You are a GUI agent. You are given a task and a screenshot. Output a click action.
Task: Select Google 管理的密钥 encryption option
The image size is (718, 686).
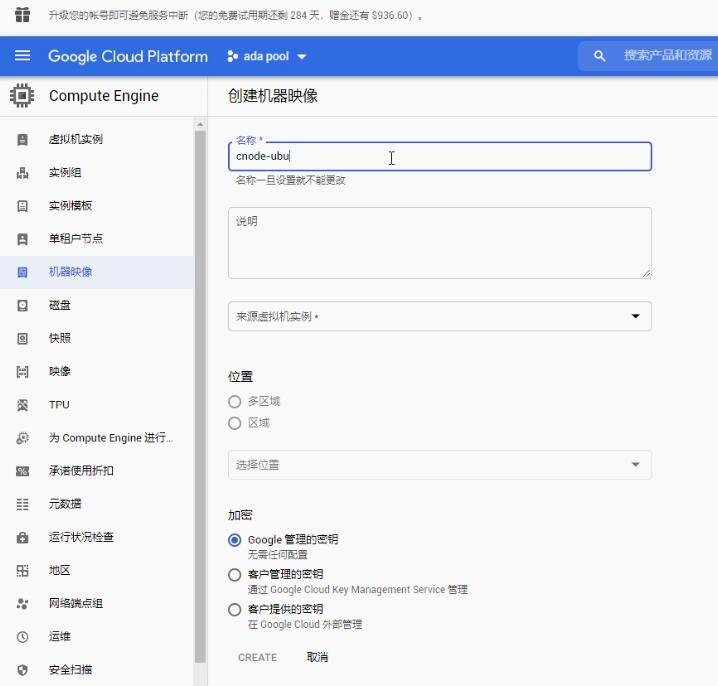pos(234,540)
